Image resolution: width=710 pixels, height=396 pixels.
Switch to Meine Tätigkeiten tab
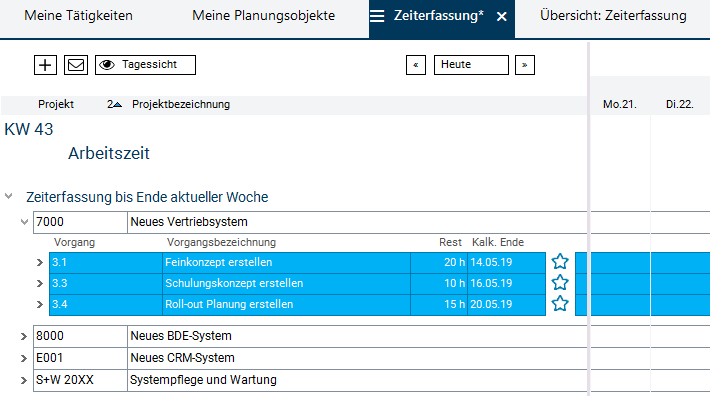click(78, 16)
